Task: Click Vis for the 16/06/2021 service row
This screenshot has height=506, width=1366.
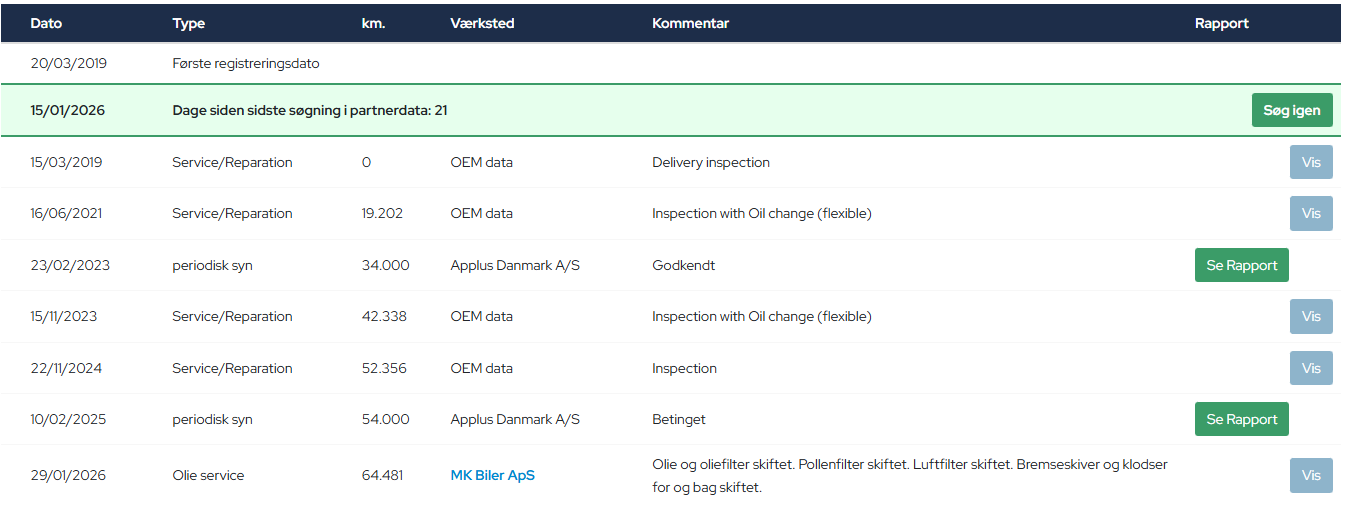Action: 1310,213
